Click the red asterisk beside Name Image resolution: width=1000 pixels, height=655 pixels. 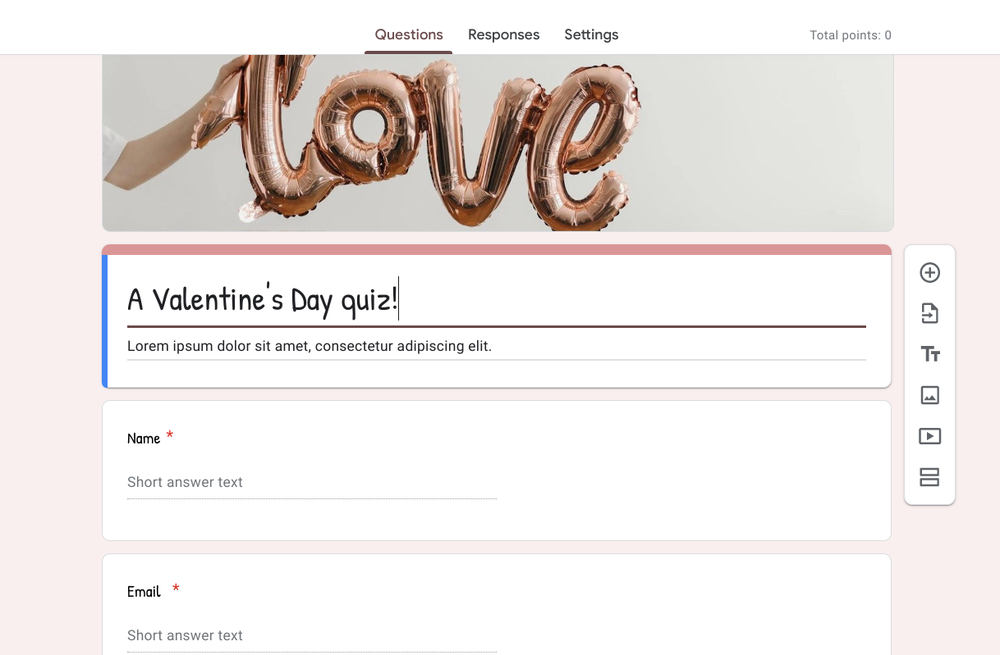point(169,436)
